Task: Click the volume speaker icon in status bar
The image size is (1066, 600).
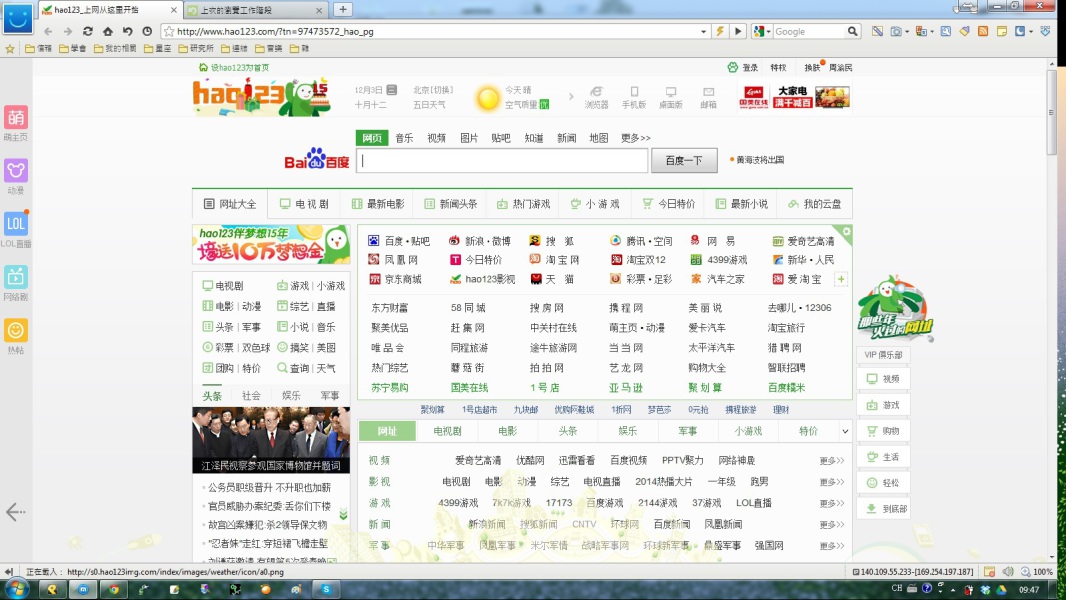Action: point(1008,571)
